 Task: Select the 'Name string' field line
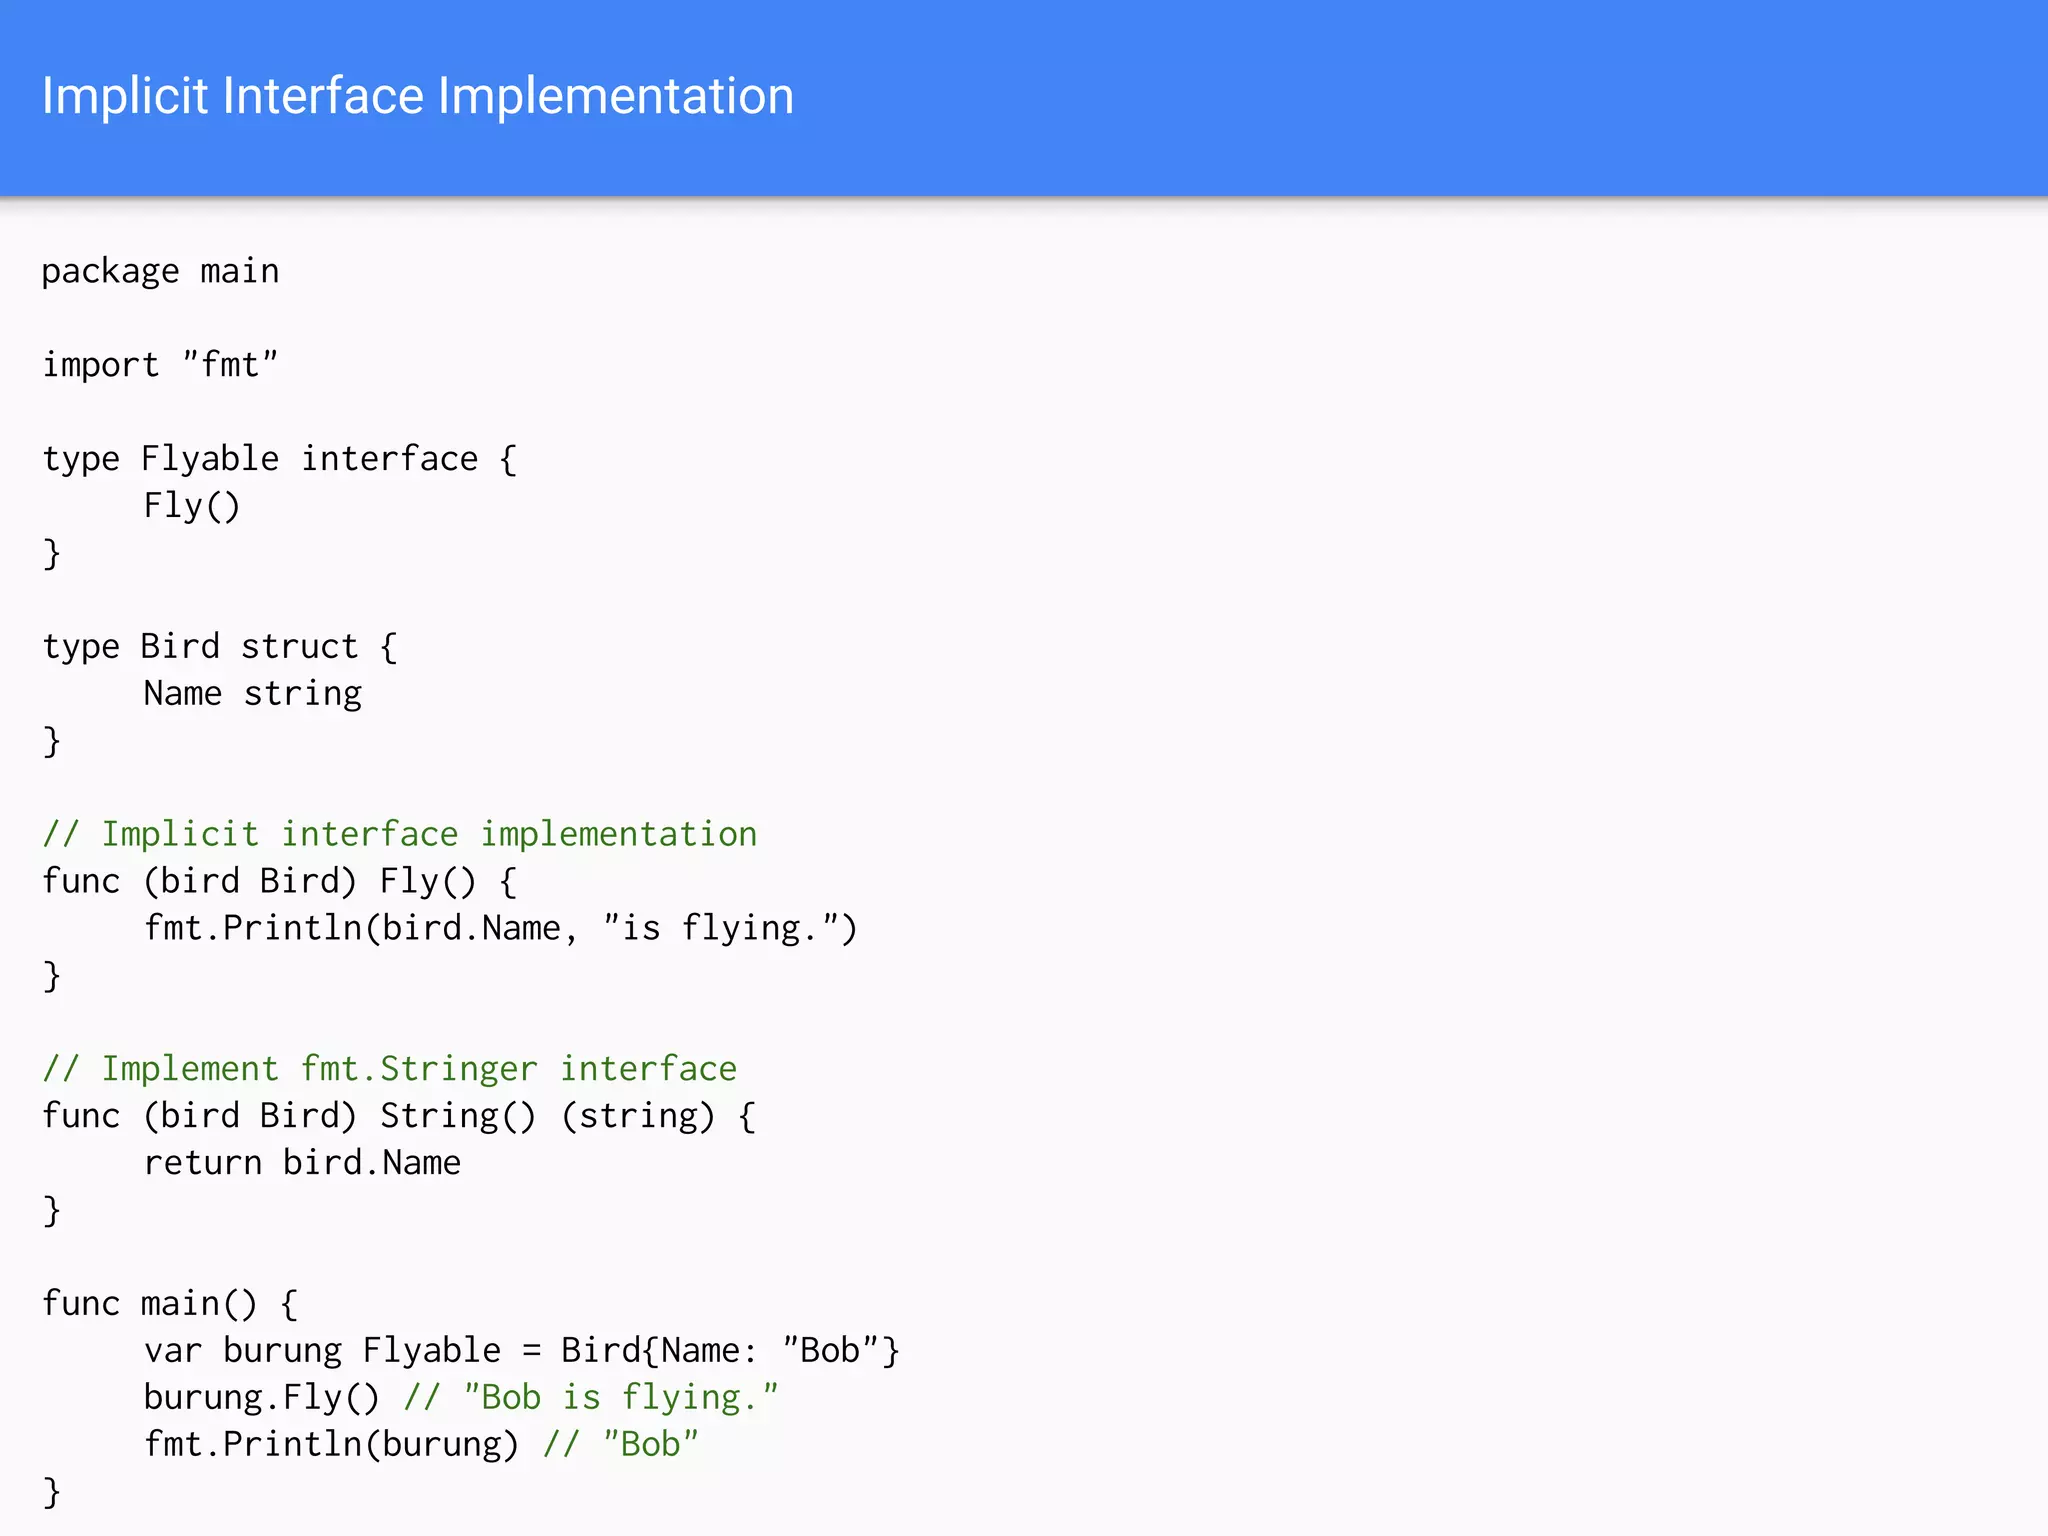pos(253,694)
